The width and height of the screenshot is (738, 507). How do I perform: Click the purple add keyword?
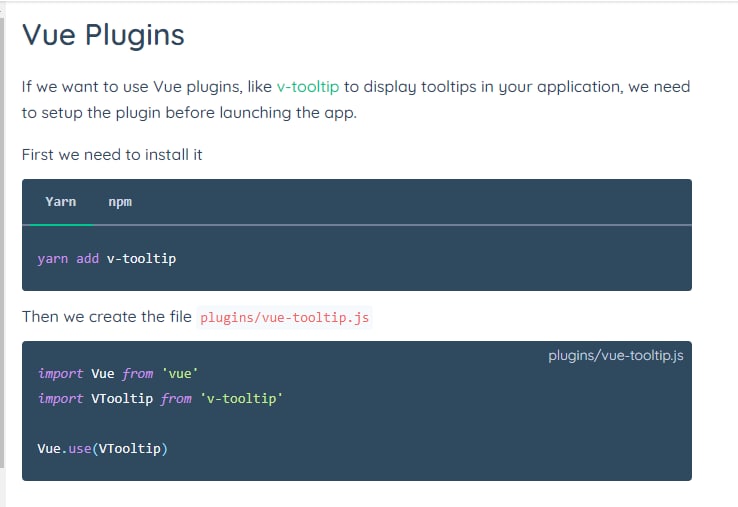coord(88,258)
